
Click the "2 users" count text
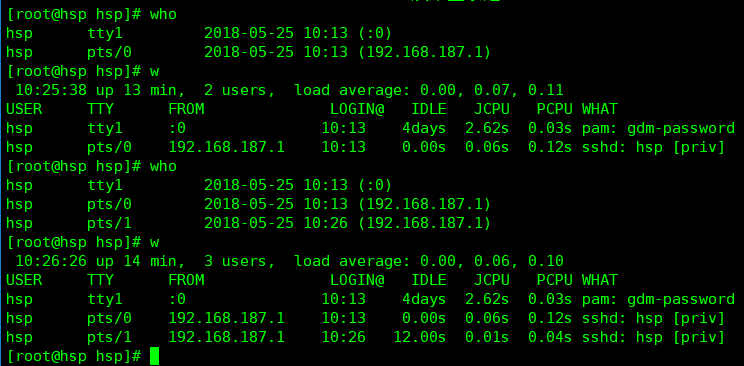(x=236, y=90)
